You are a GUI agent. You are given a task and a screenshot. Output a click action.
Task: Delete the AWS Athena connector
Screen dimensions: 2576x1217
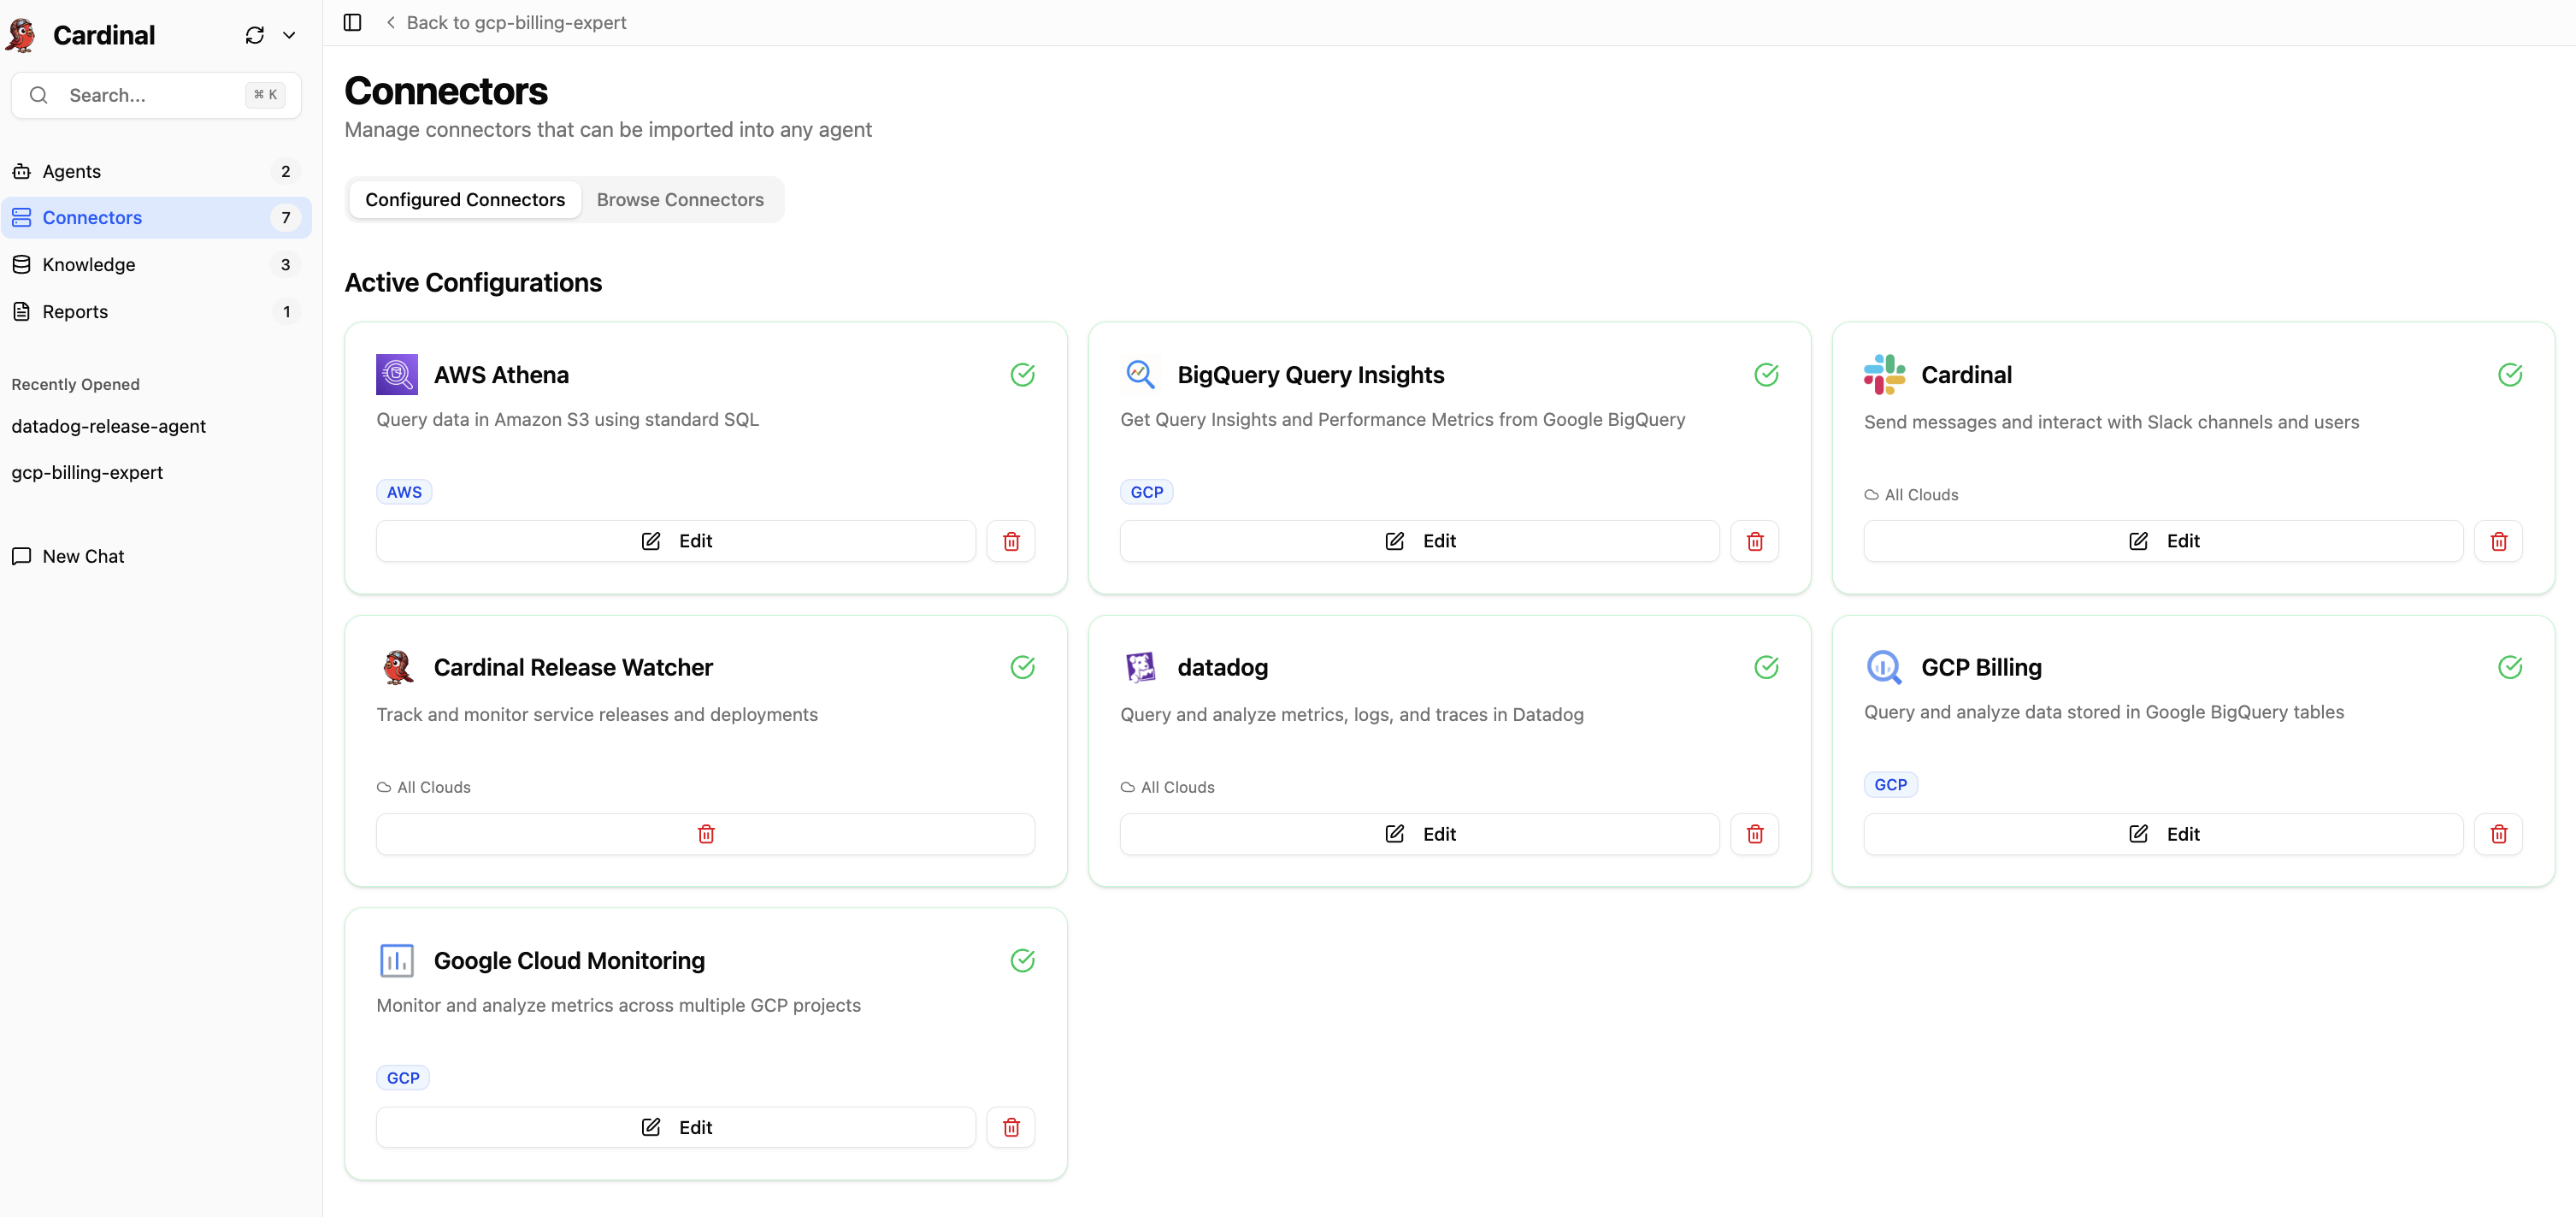coord(1011,541)
